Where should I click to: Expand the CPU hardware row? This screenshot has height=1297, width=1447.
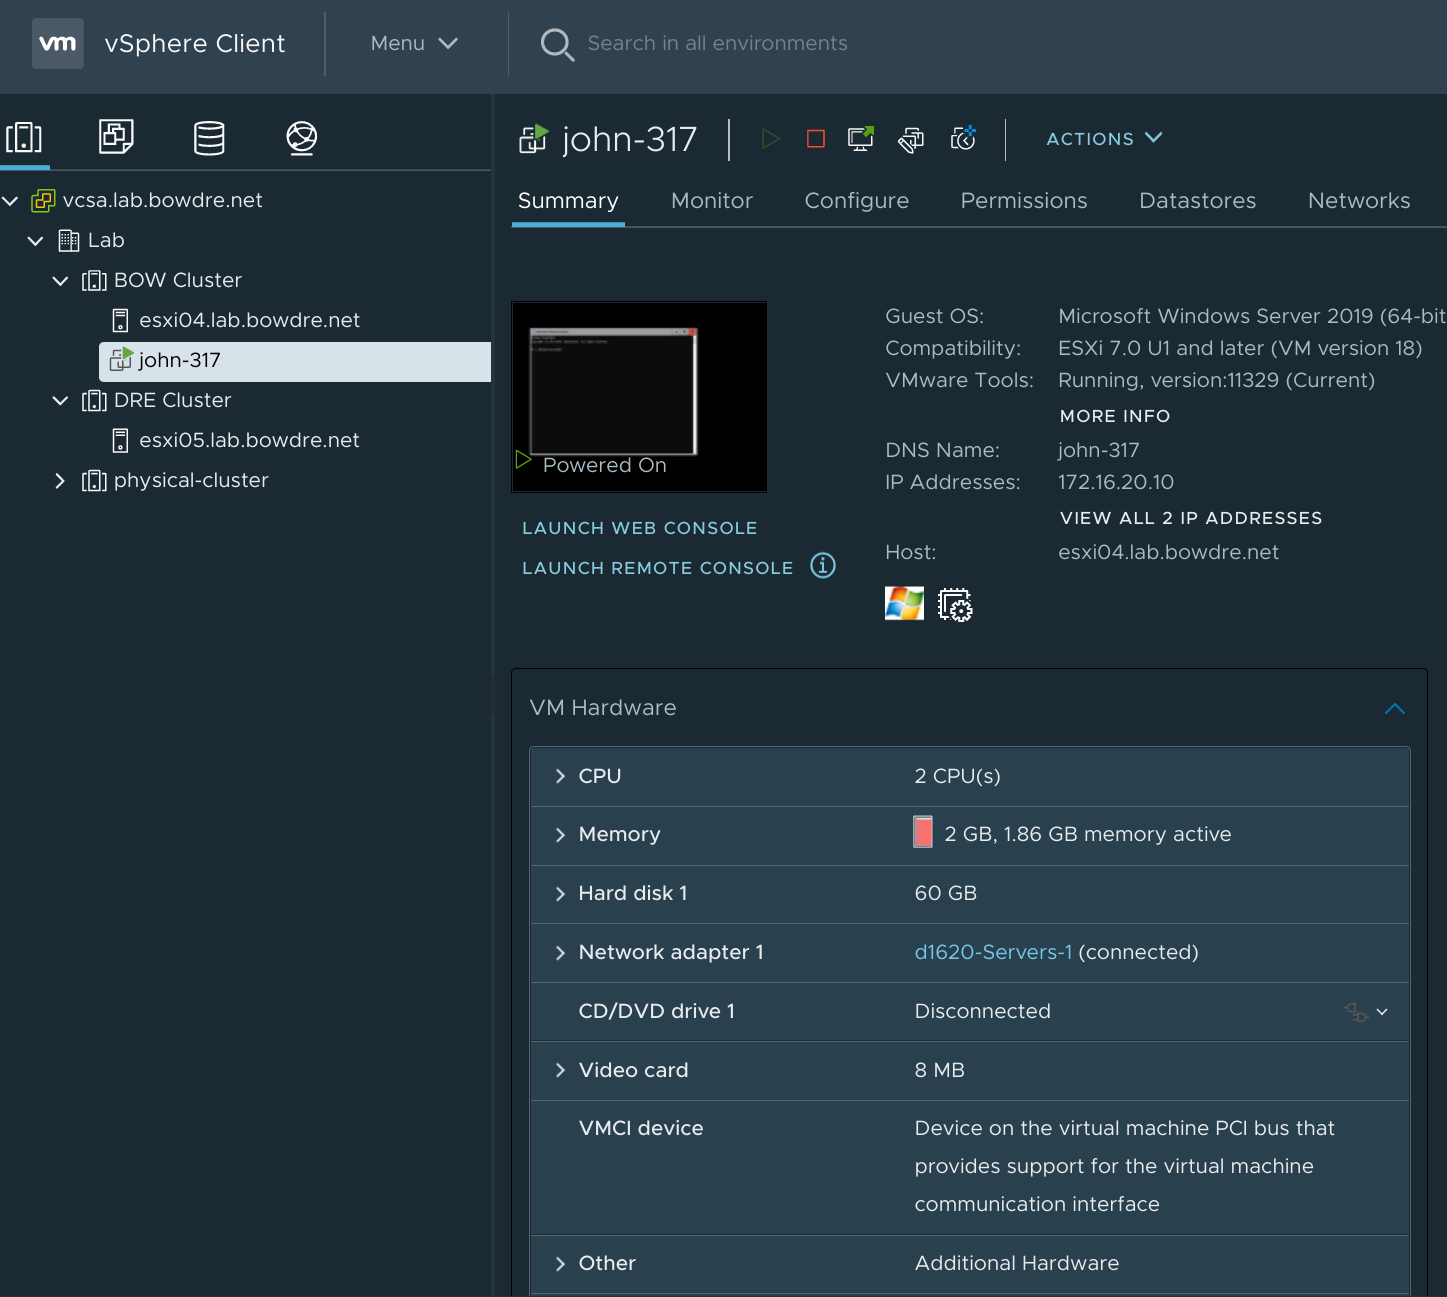[x=560, y=776]
